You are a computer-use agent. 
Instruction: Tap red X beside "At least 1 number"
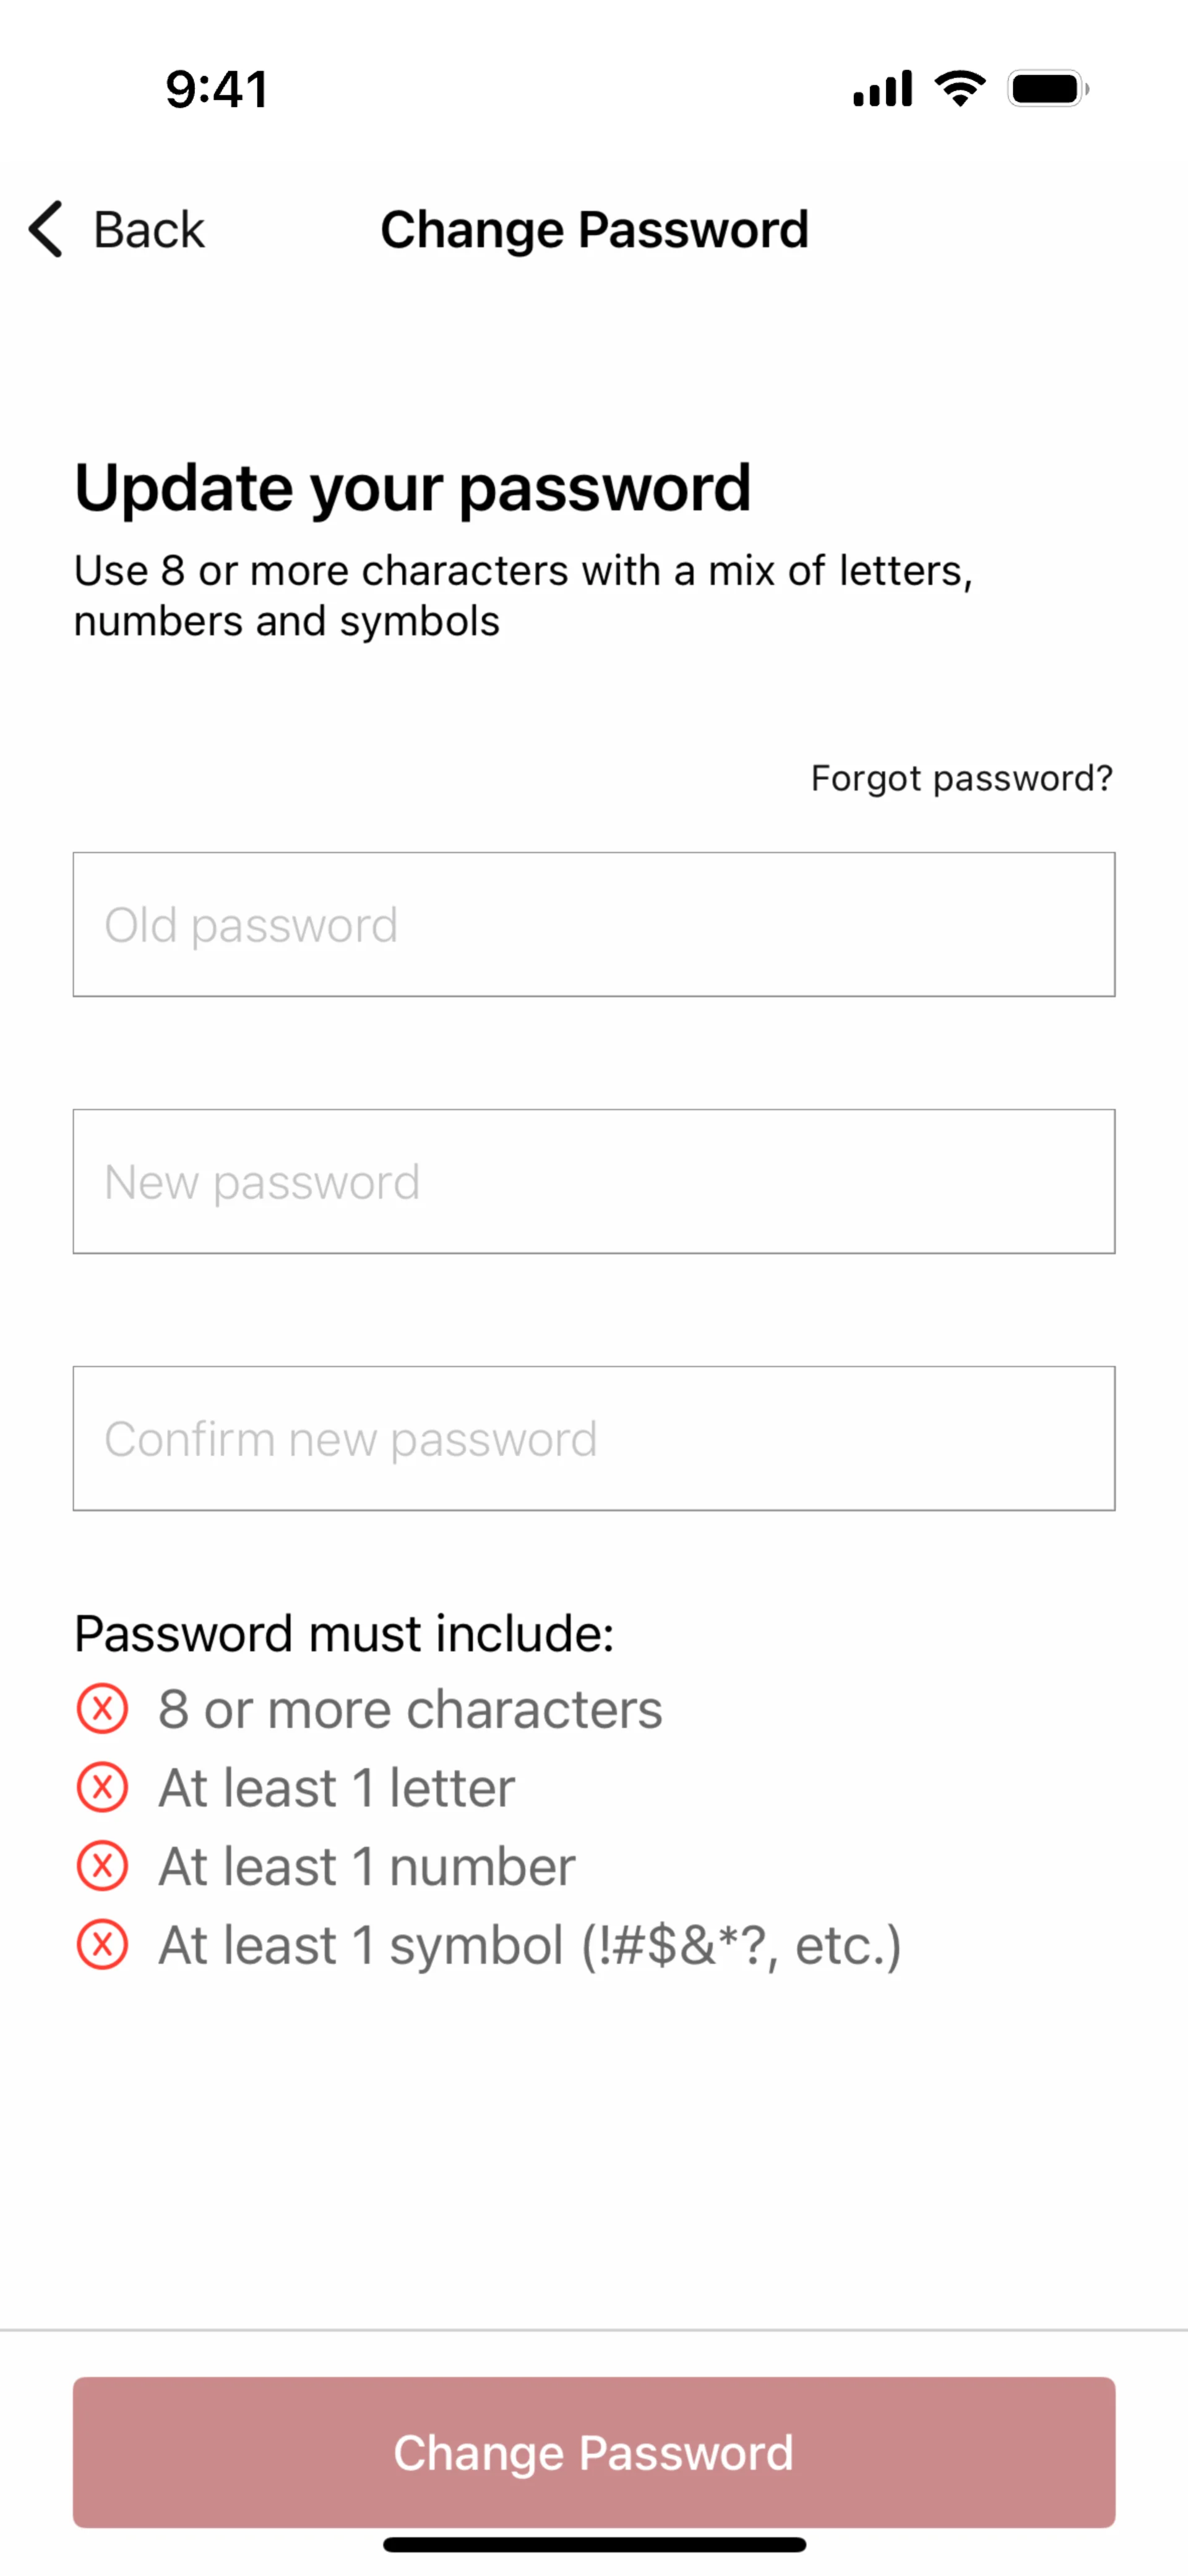102,1866
